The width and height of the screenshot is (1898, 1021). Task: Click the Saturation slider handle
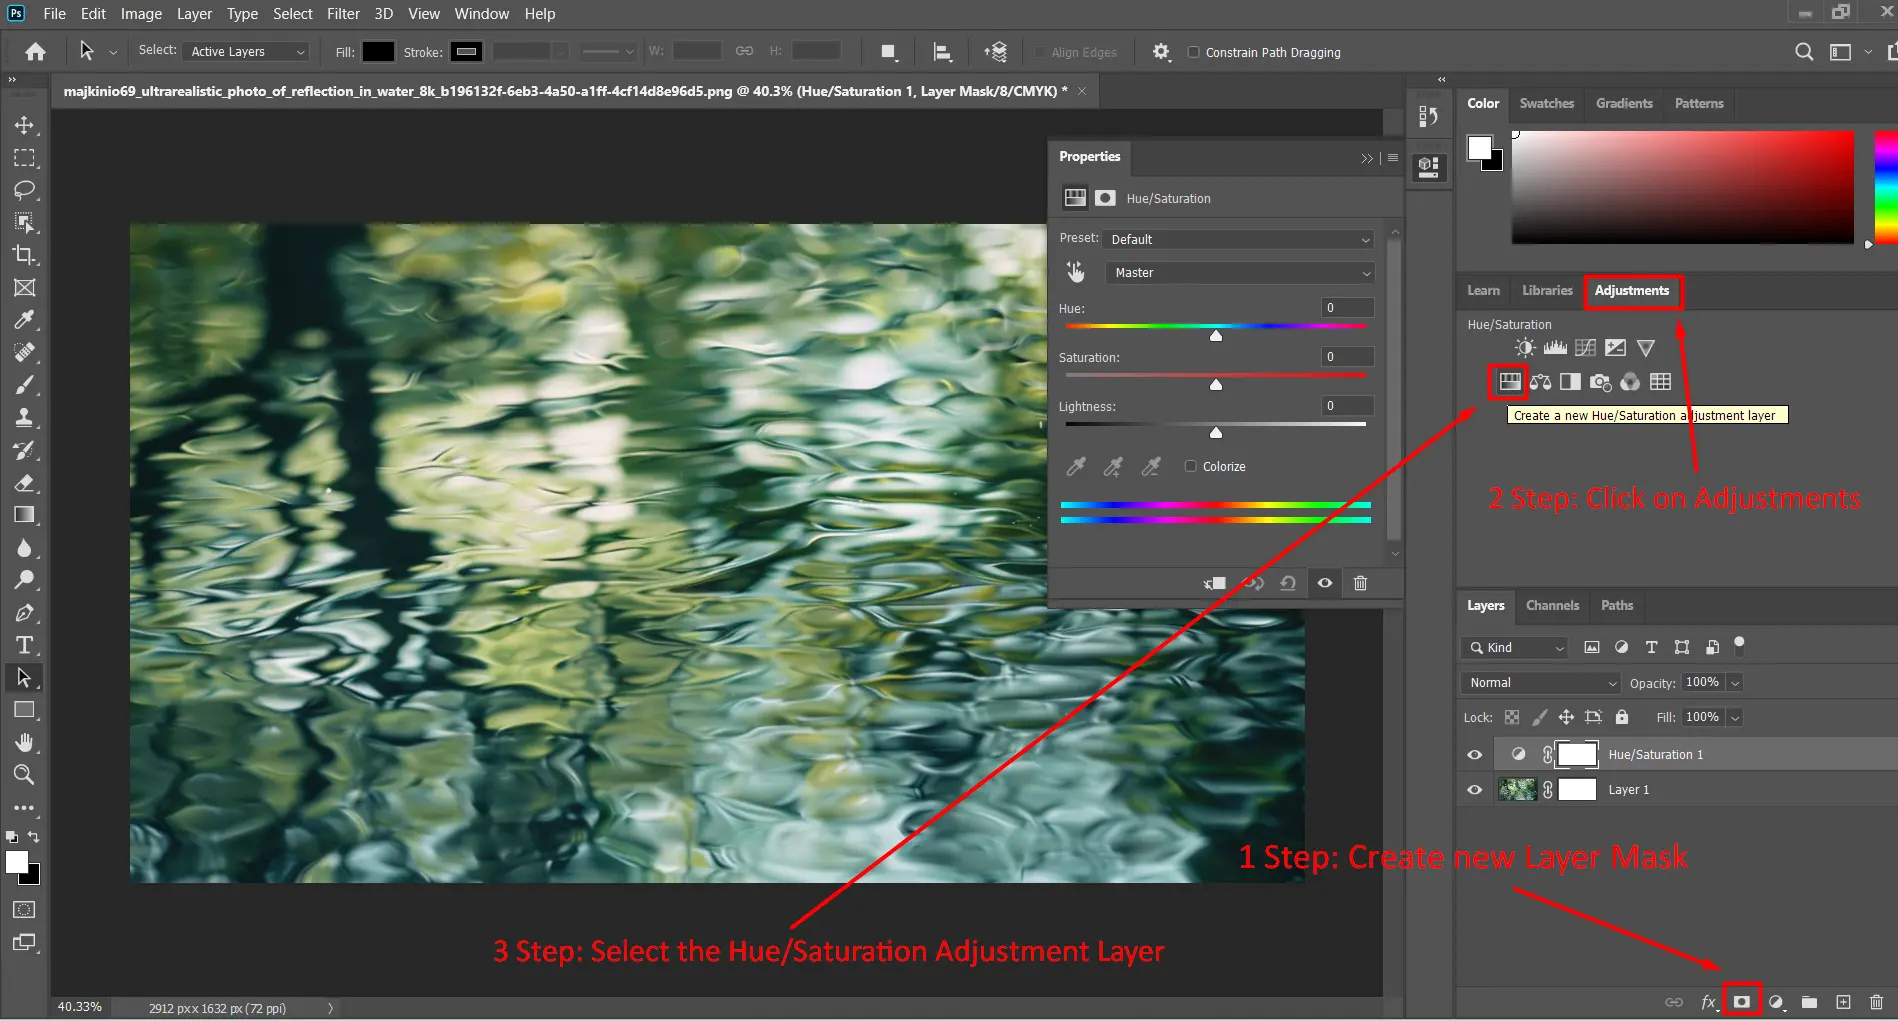[1216, 384]
